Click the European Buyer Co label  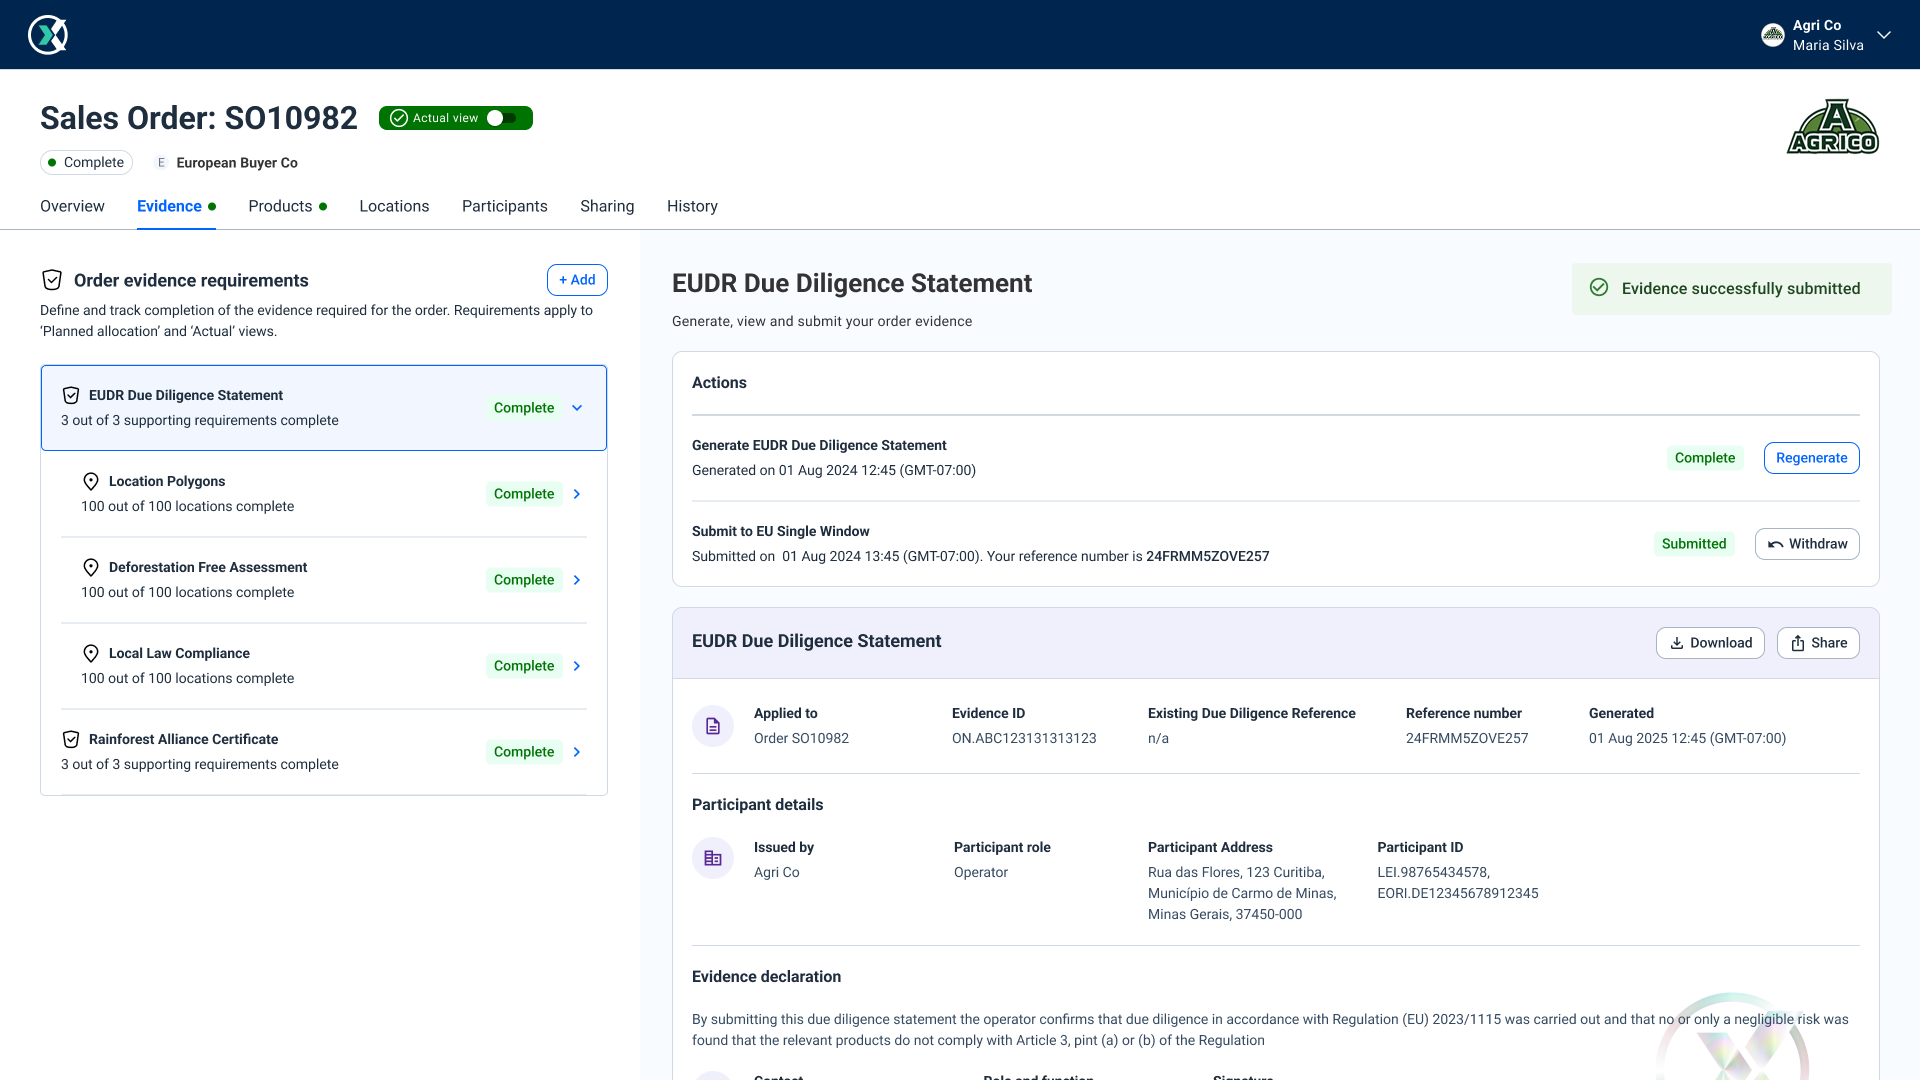pos(237,163)
